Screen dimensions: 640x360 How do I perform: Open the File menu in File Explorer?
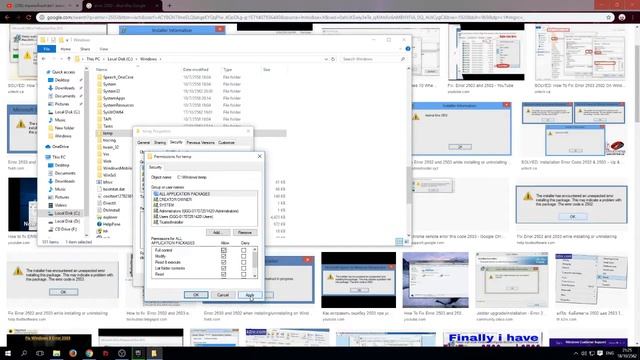coord(47,49)
